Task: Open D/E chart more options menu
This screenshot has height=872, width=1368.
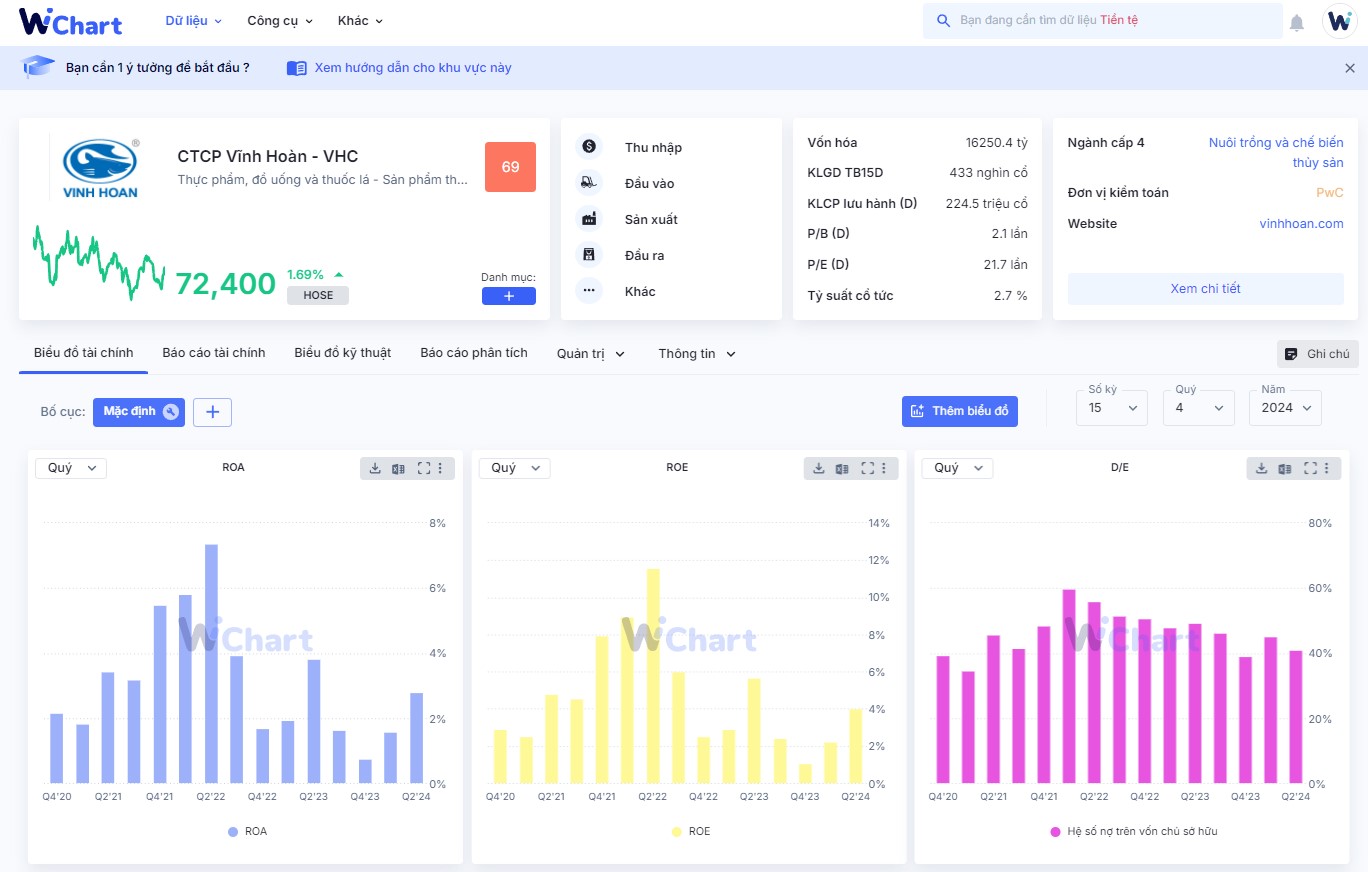Action: click(1328, 468)
